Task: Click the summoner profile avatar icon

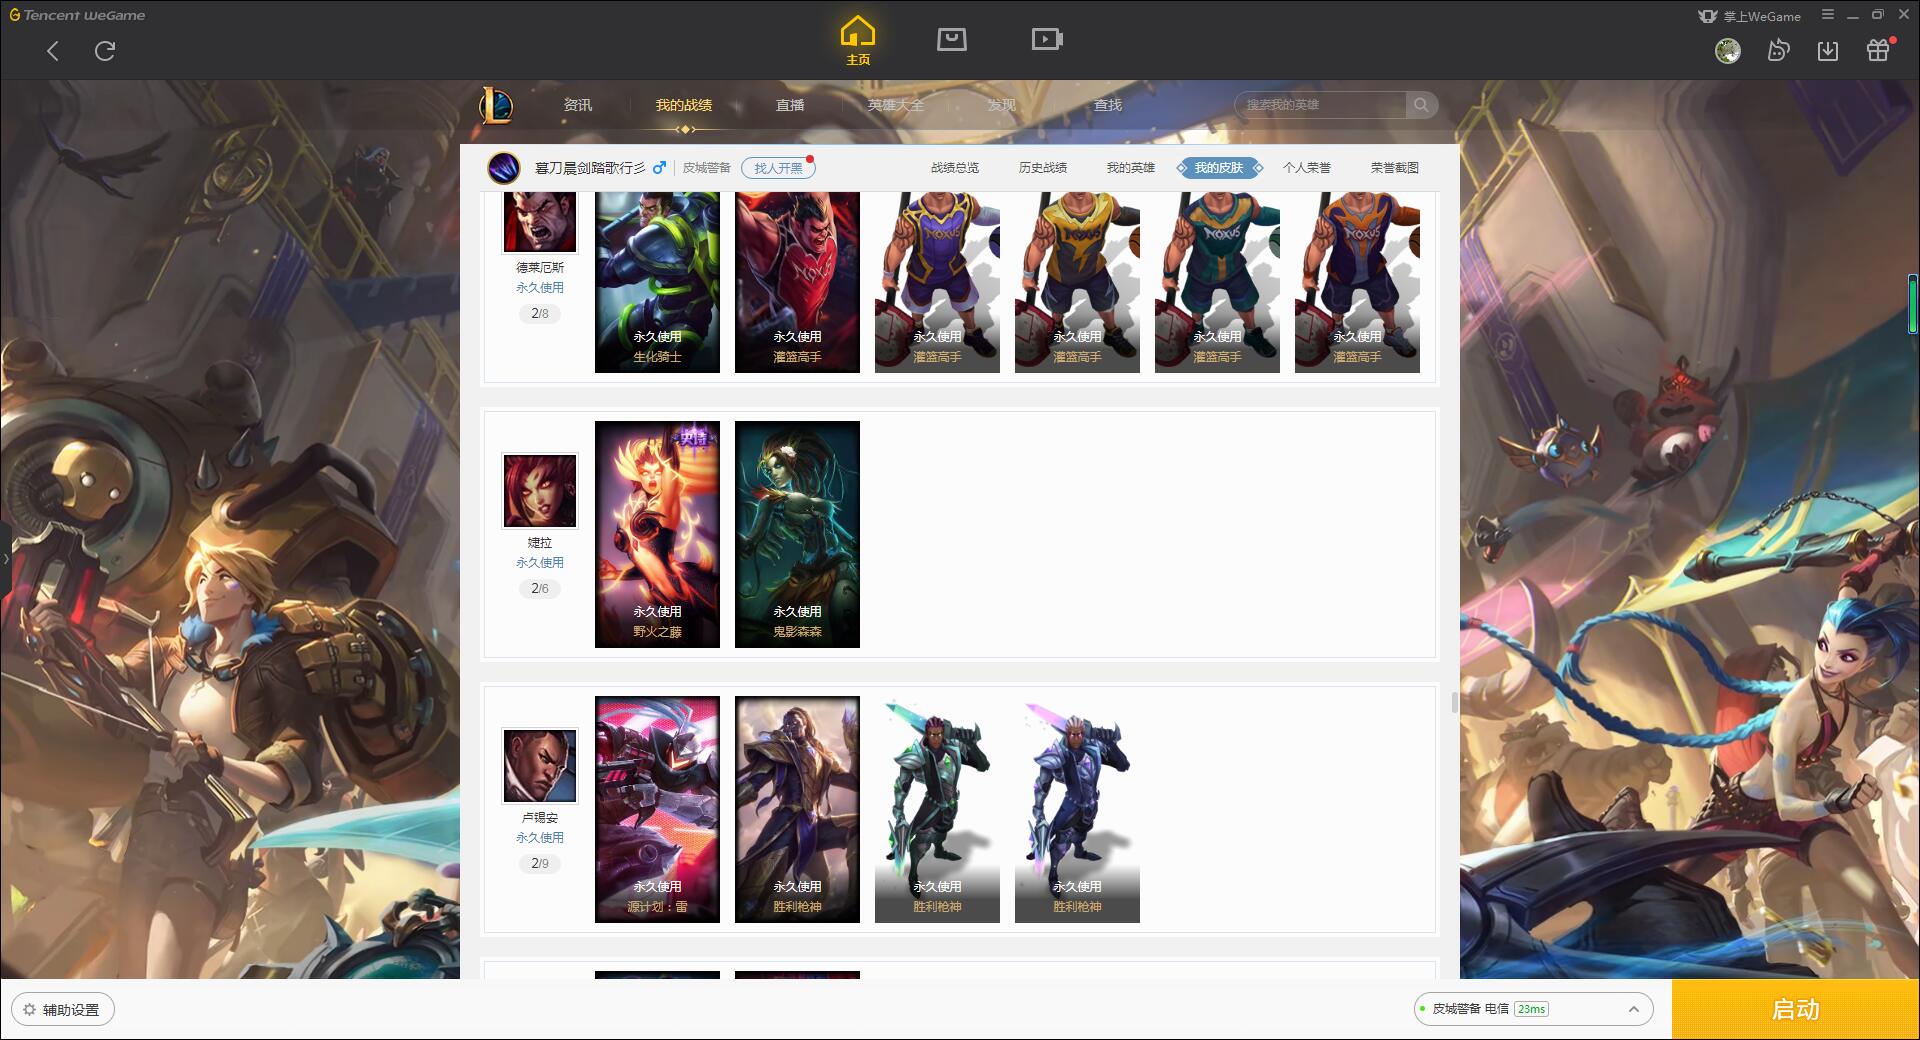Action: 504,168
